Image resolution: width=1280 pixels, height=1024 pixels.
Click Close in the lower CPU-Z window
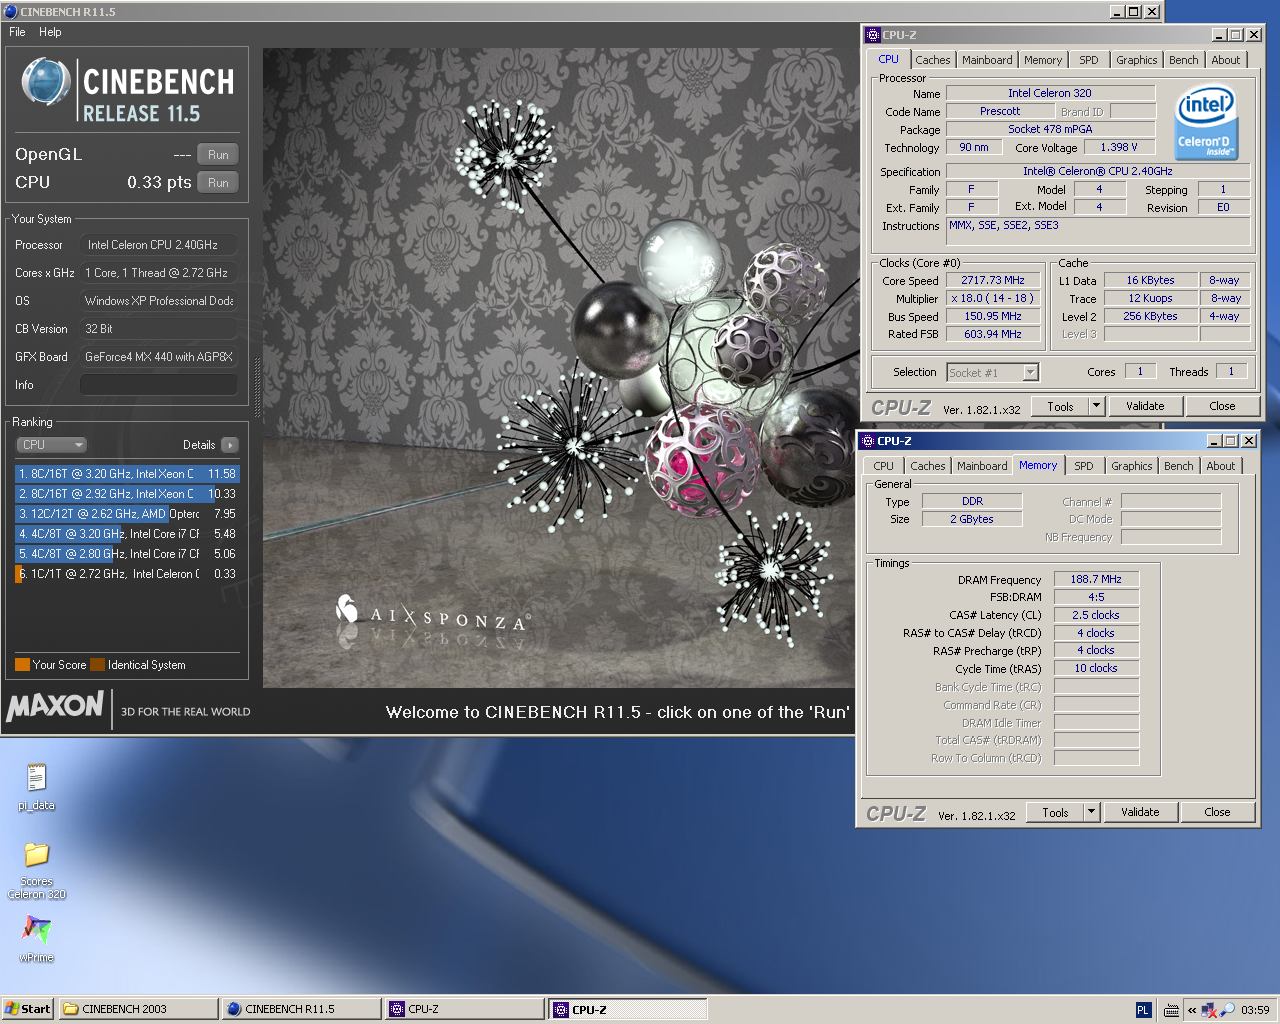(x=1217, y=812)
